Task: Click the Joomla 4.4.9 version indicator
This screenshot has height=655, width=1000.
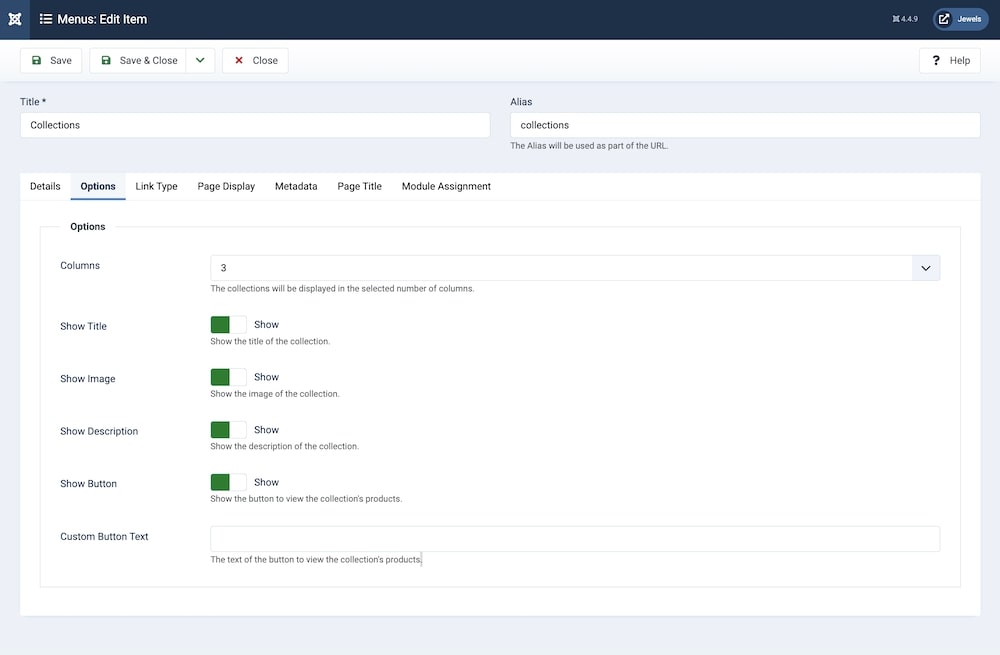Action: click(905, 19)
